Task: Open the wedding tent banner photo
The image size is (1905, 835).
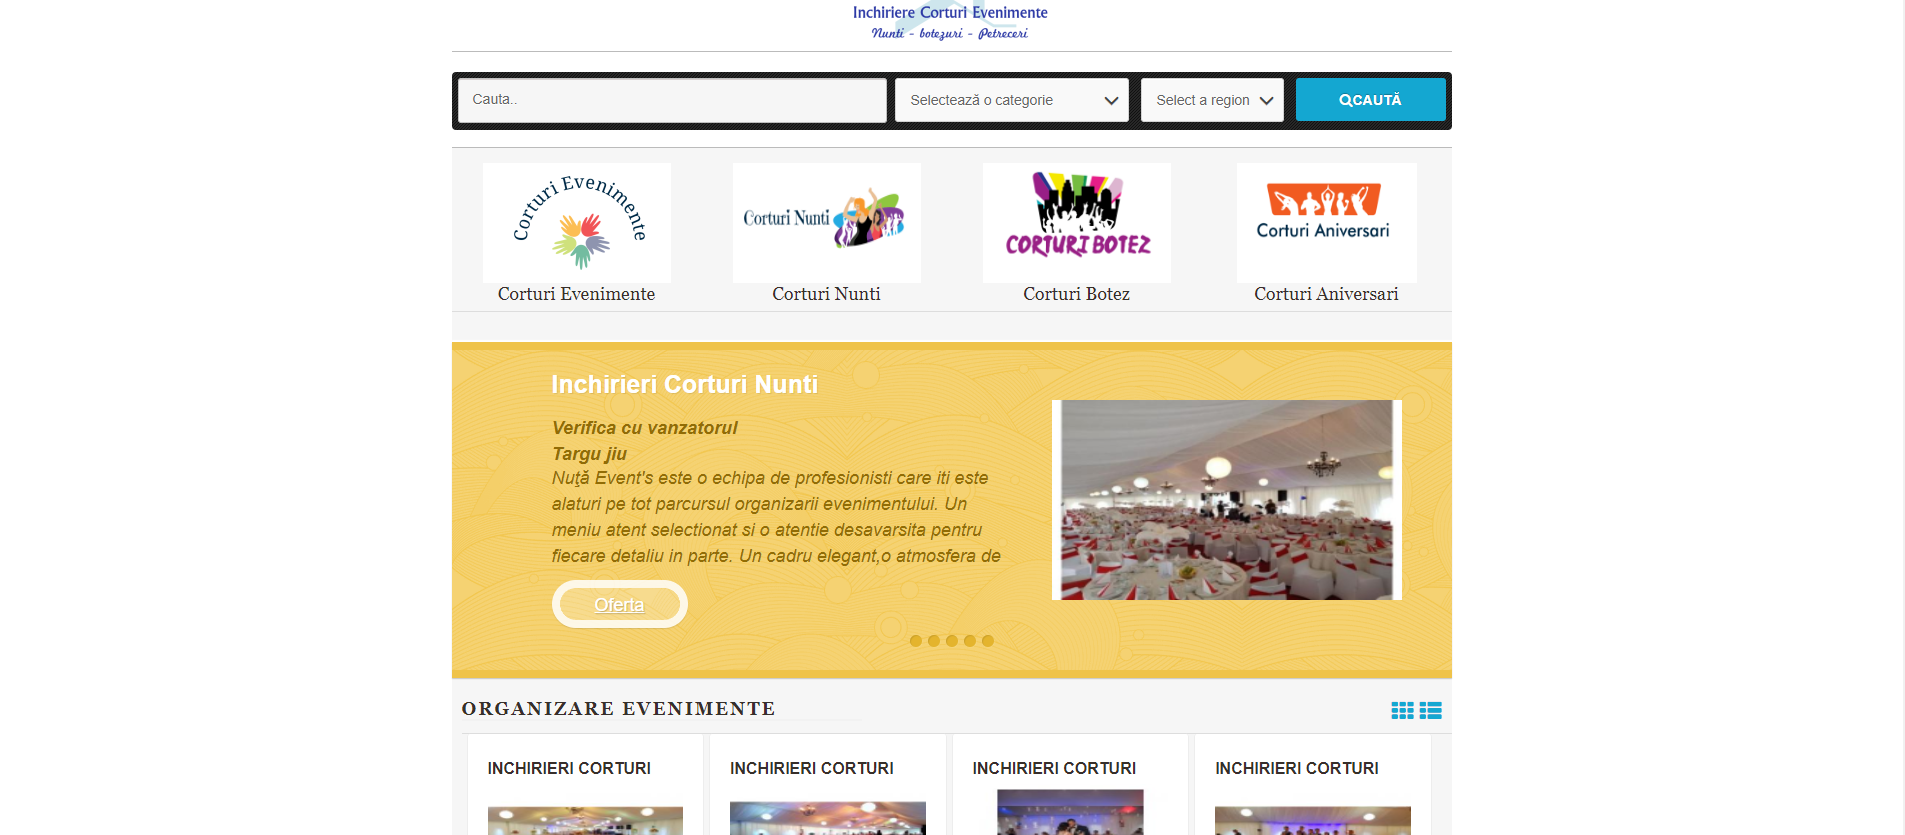Action: pyautogui.click(x=1227, y=500)
